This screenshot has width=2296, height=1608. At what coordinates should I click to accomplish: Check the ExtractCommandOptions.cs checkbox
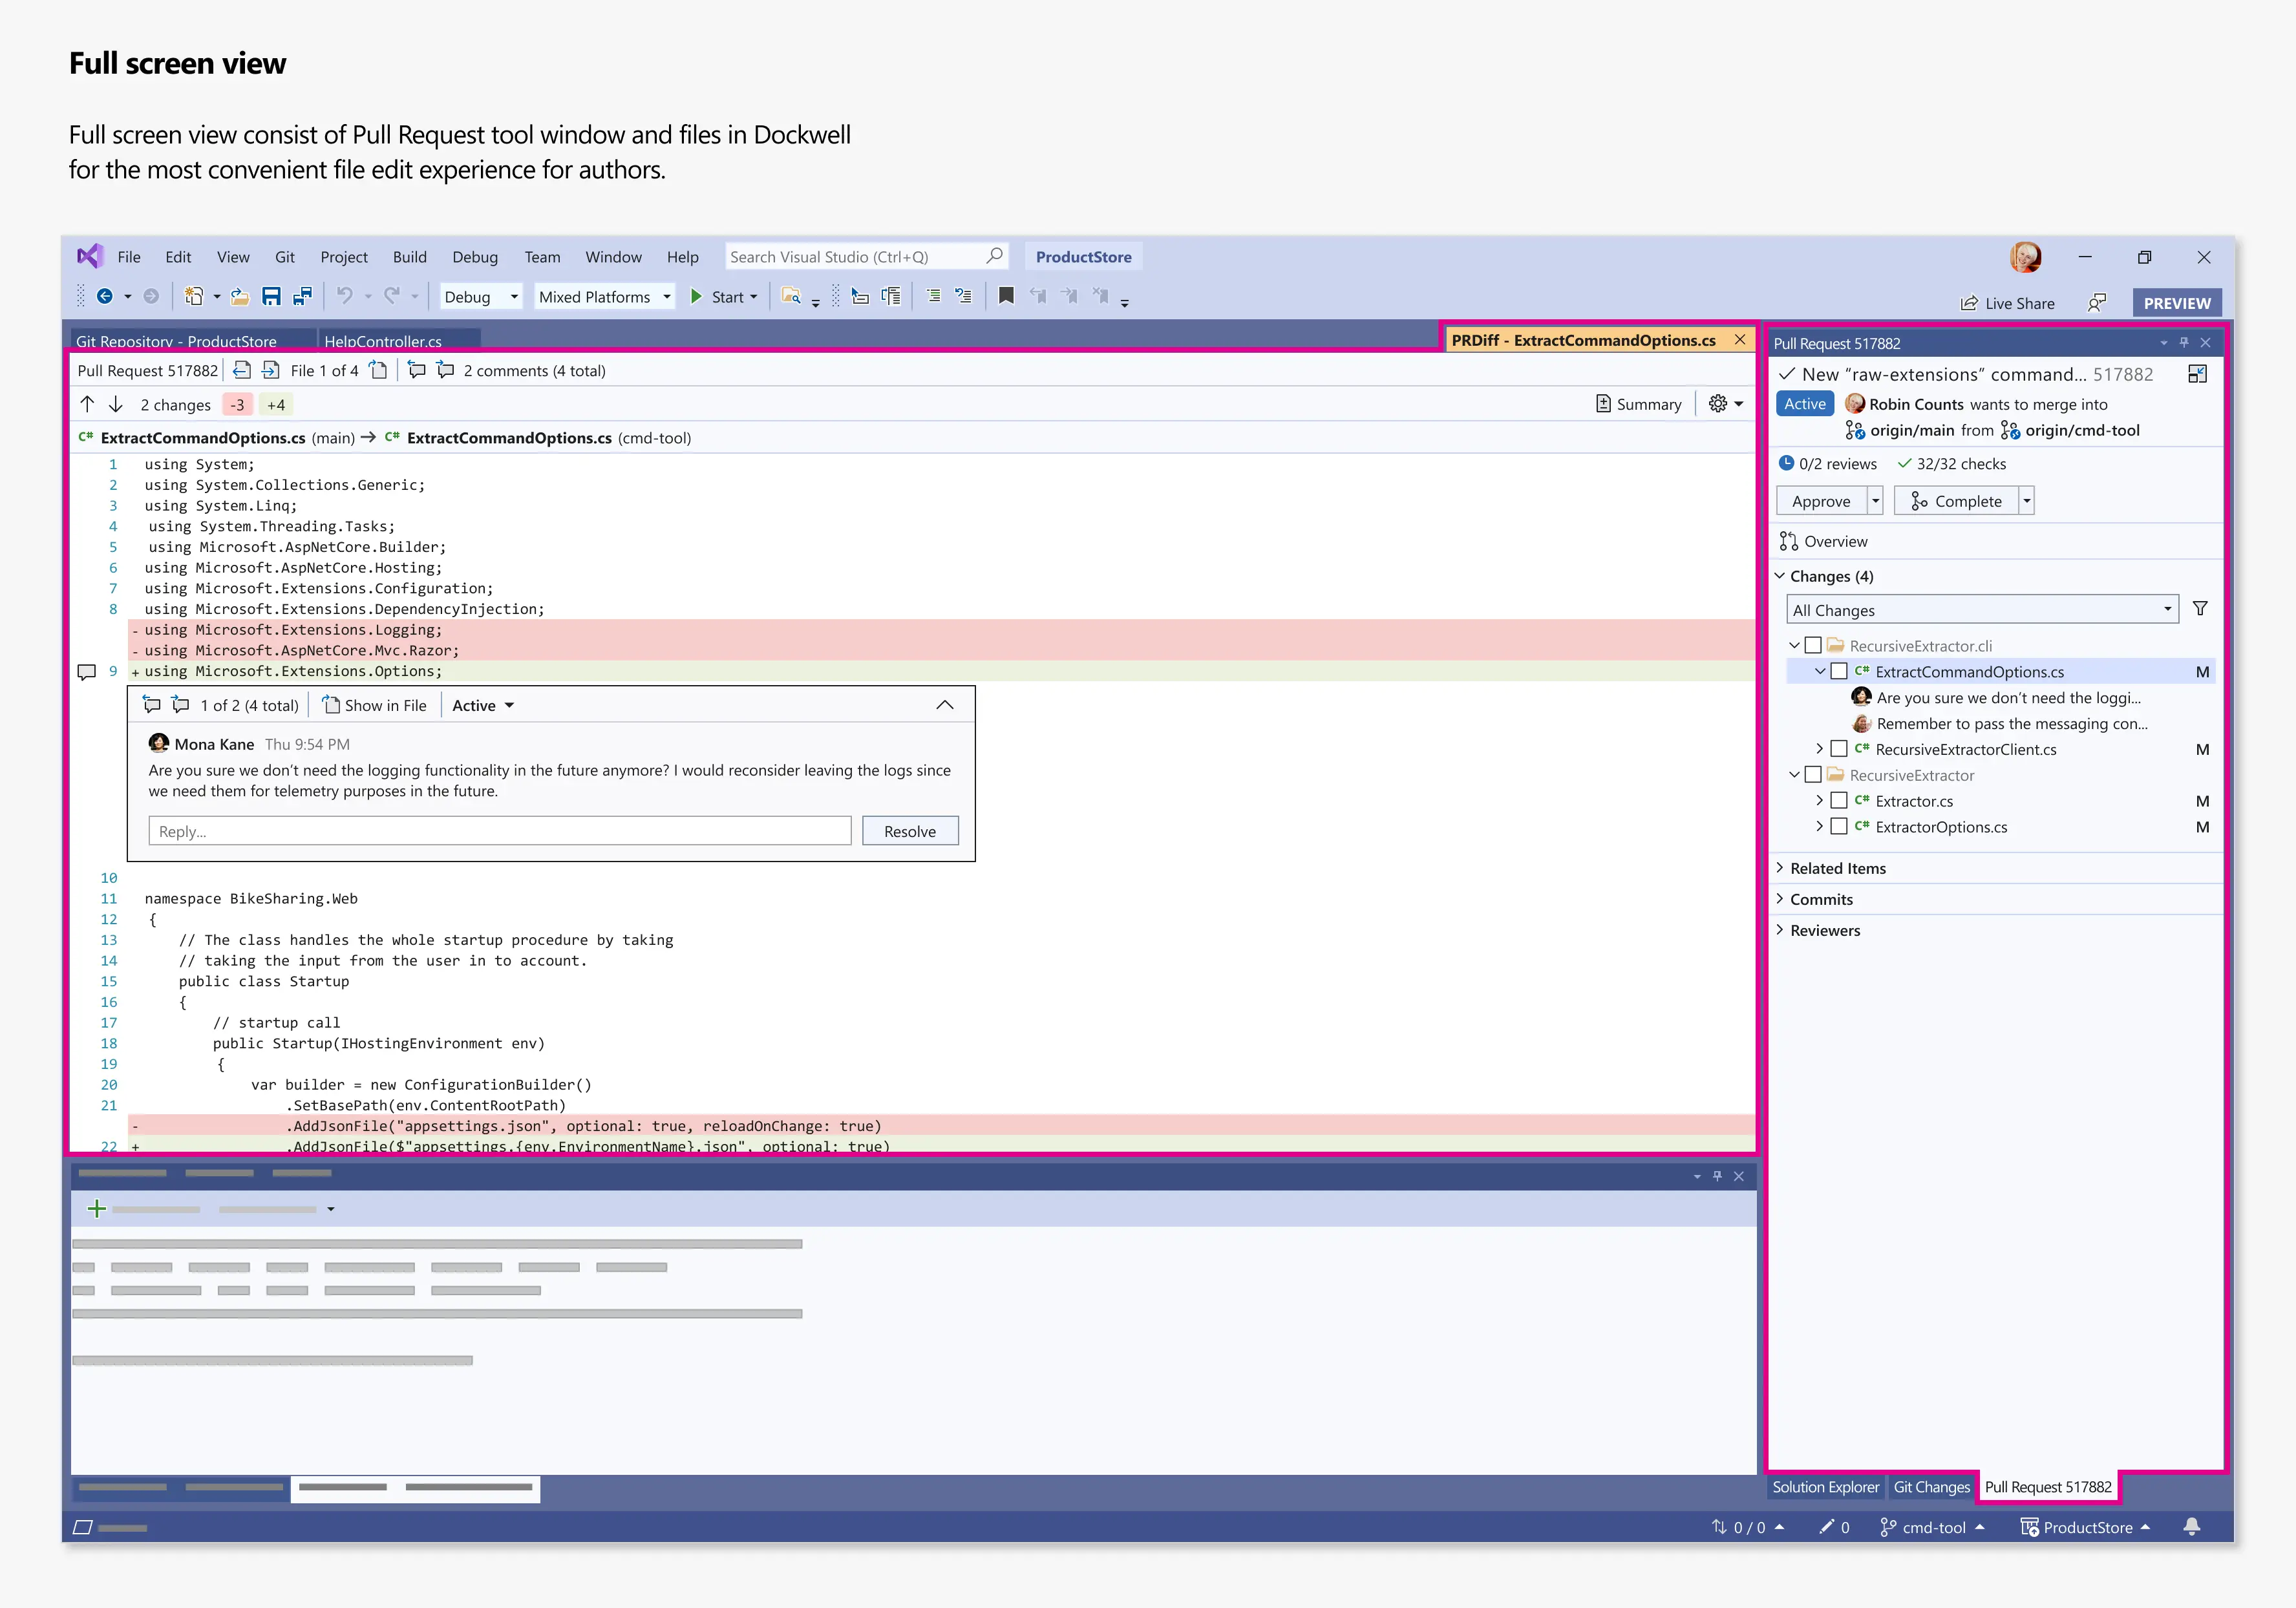click(x=1839, y=671)
